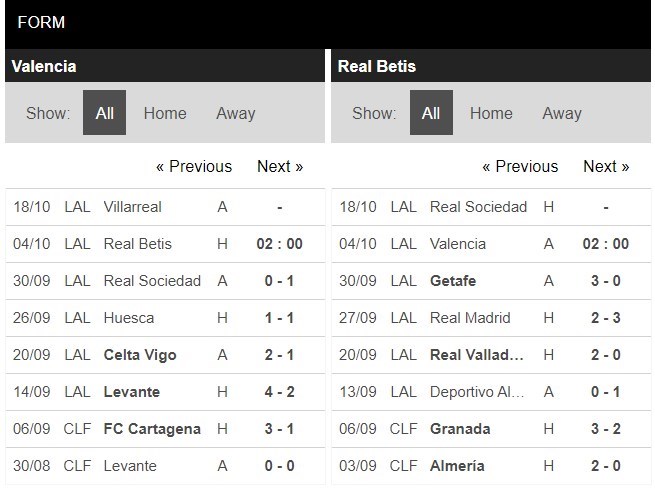
Task: Click Next in the Real Betis panel
Action: tap(606, 166)
